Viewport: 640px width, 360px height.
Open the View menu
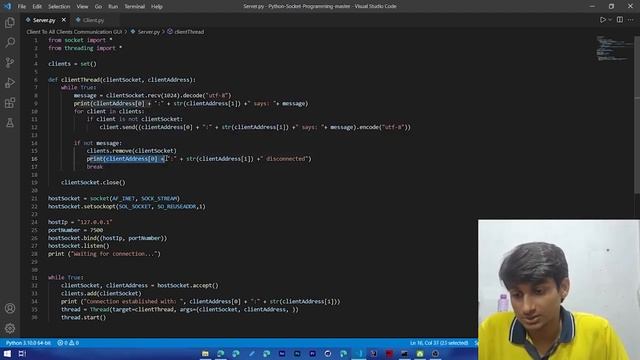point(82,7)
